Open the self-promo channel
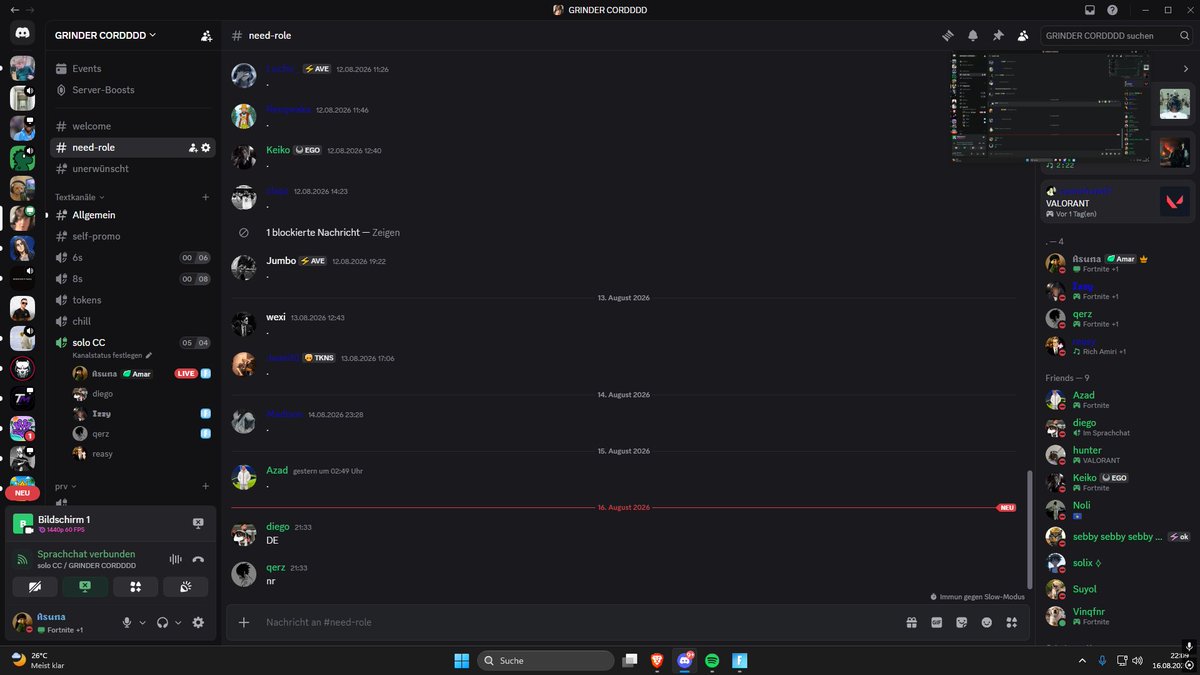The width and height of the screenshot is (1200, 675). point(133,236)
